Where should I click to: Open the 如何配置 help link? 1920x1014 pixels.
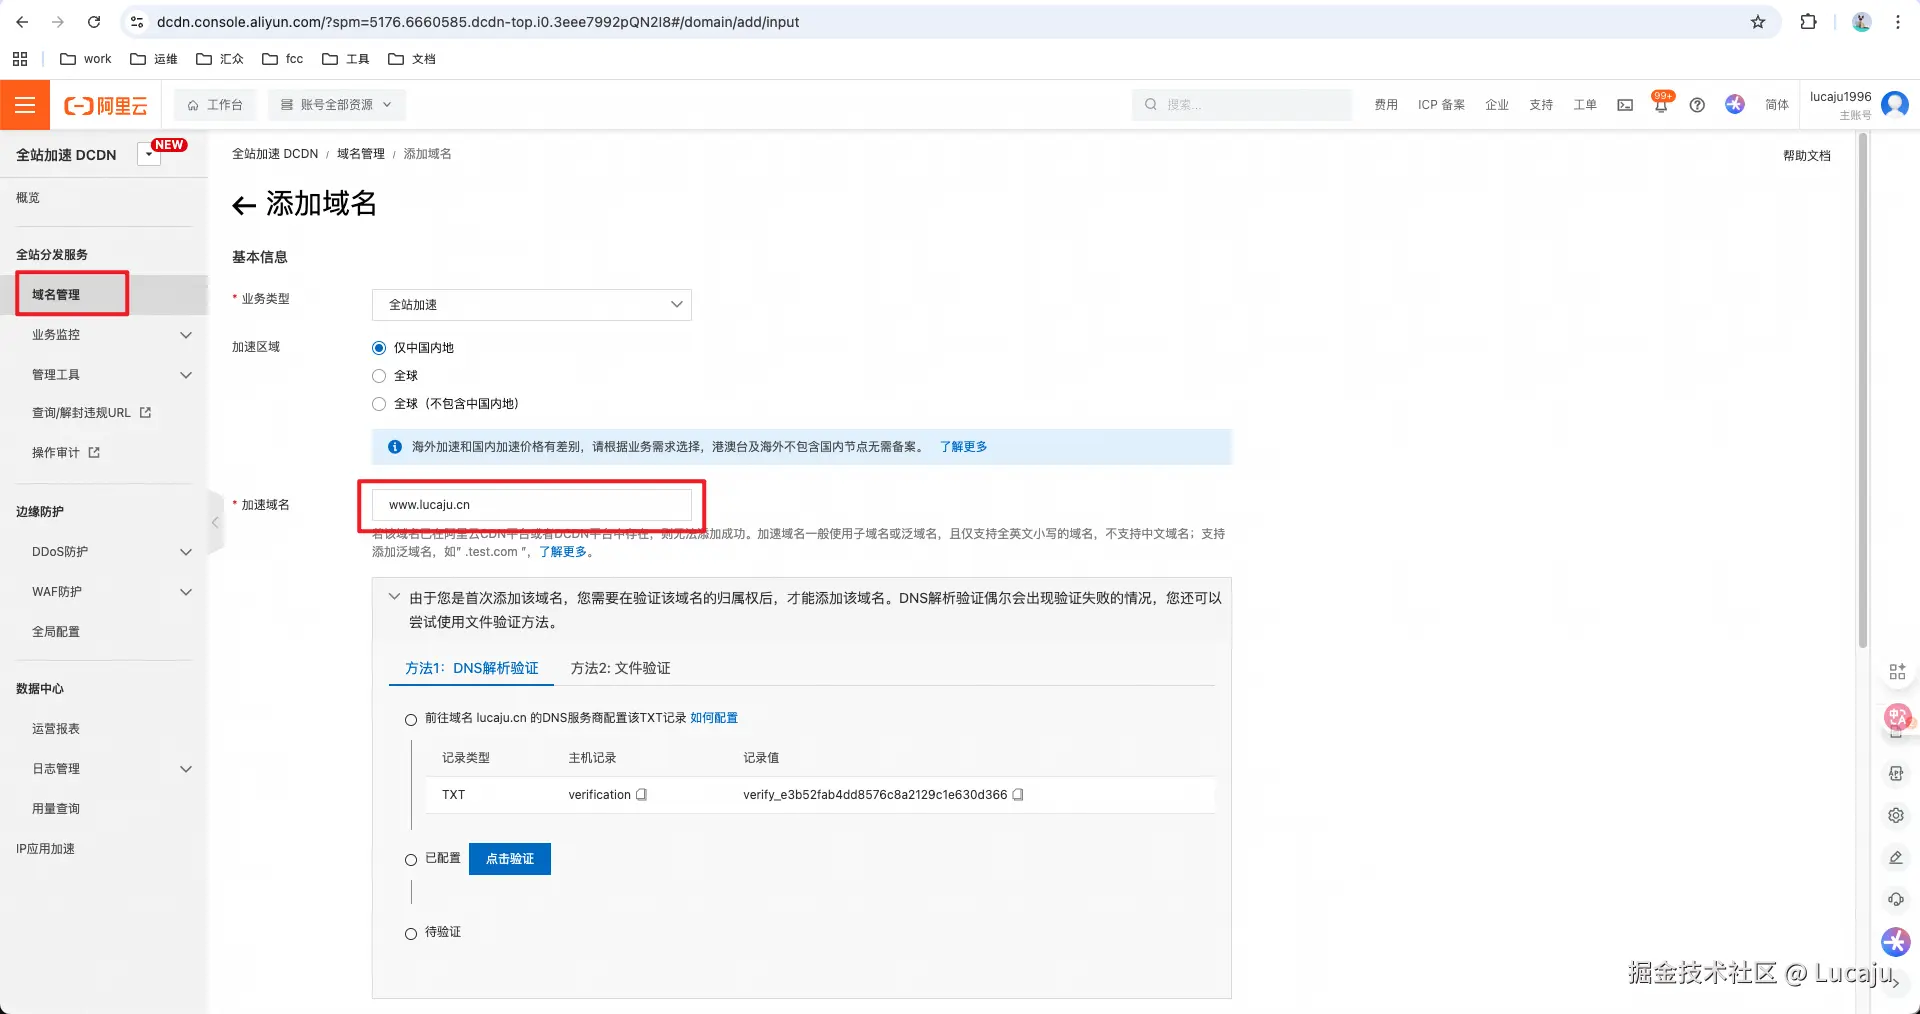point(713,718)
